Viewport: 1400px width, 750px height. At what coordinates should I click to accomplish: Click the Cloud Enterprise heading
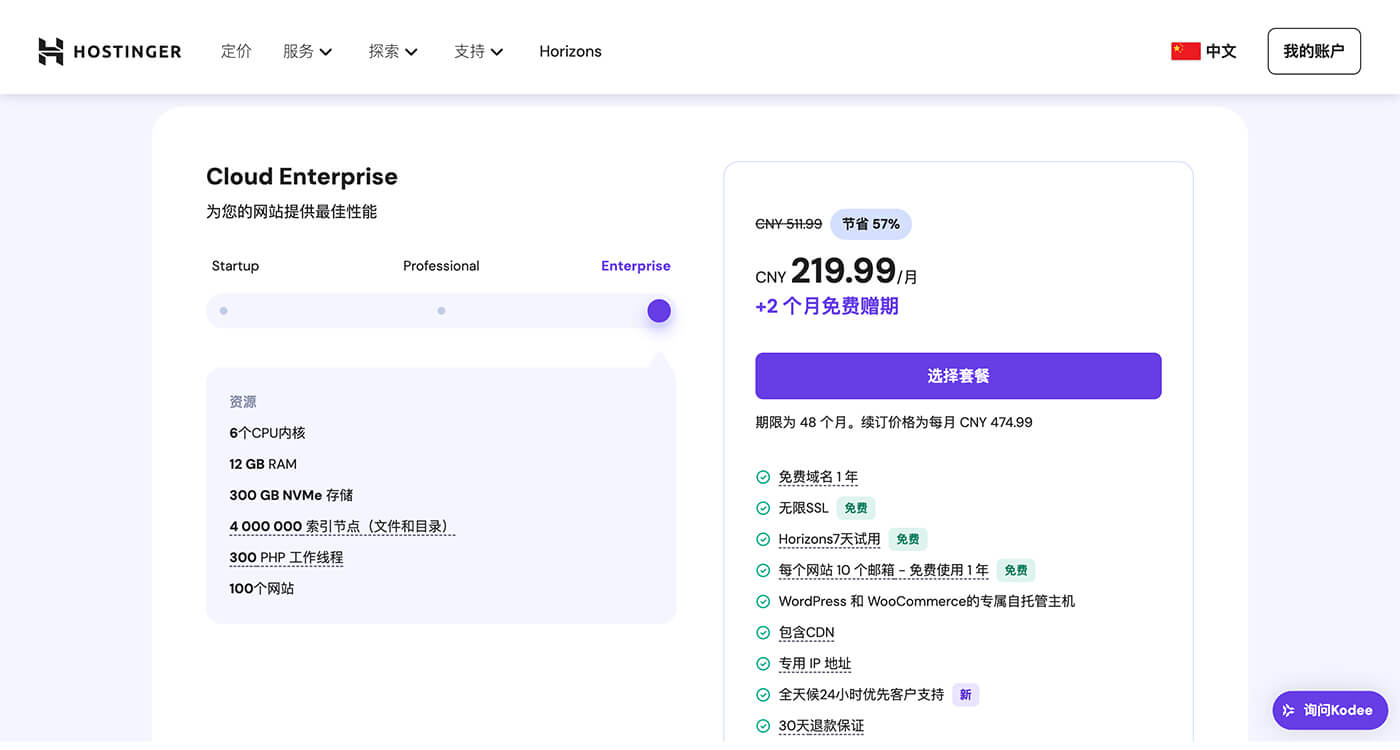click(302, 176)
